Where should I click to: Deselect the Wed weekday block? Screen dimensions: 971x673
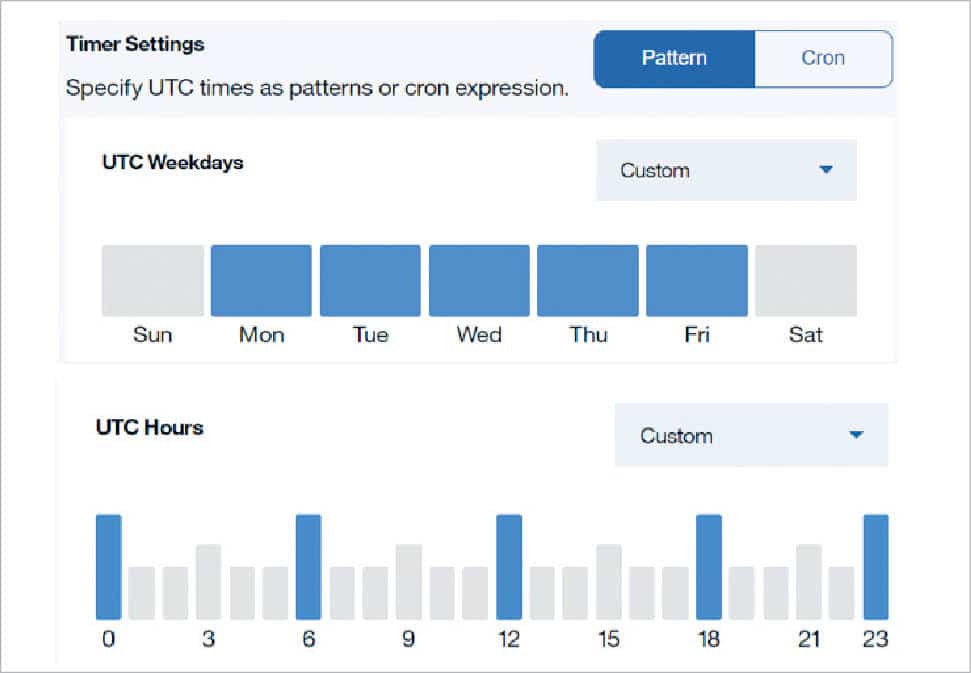(x=479, y=281)
